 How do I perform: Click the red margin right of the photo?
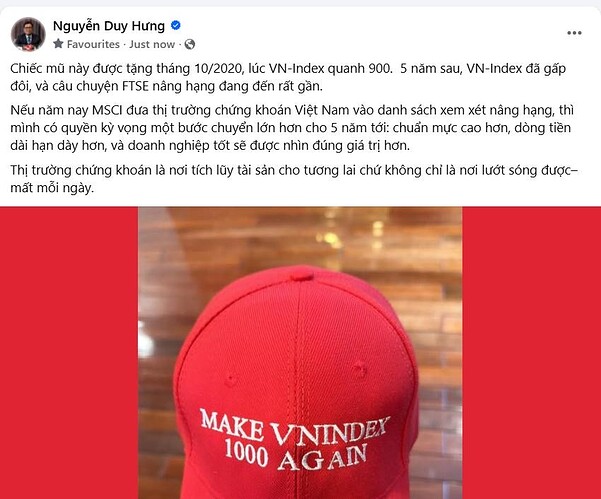tap(532, 353)
